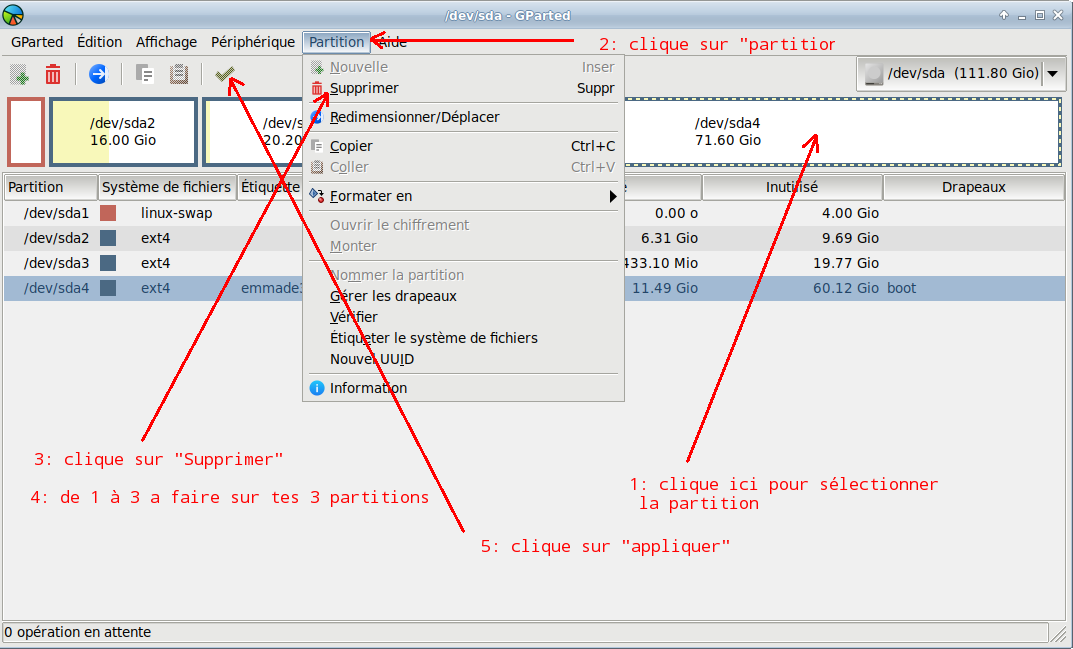Click the GParted app icon in title bar

point(14,15)
